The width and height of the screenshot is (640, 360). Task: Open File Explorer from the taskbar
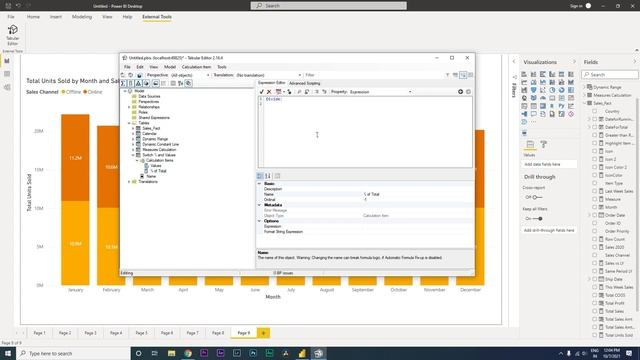pos(171,353)
